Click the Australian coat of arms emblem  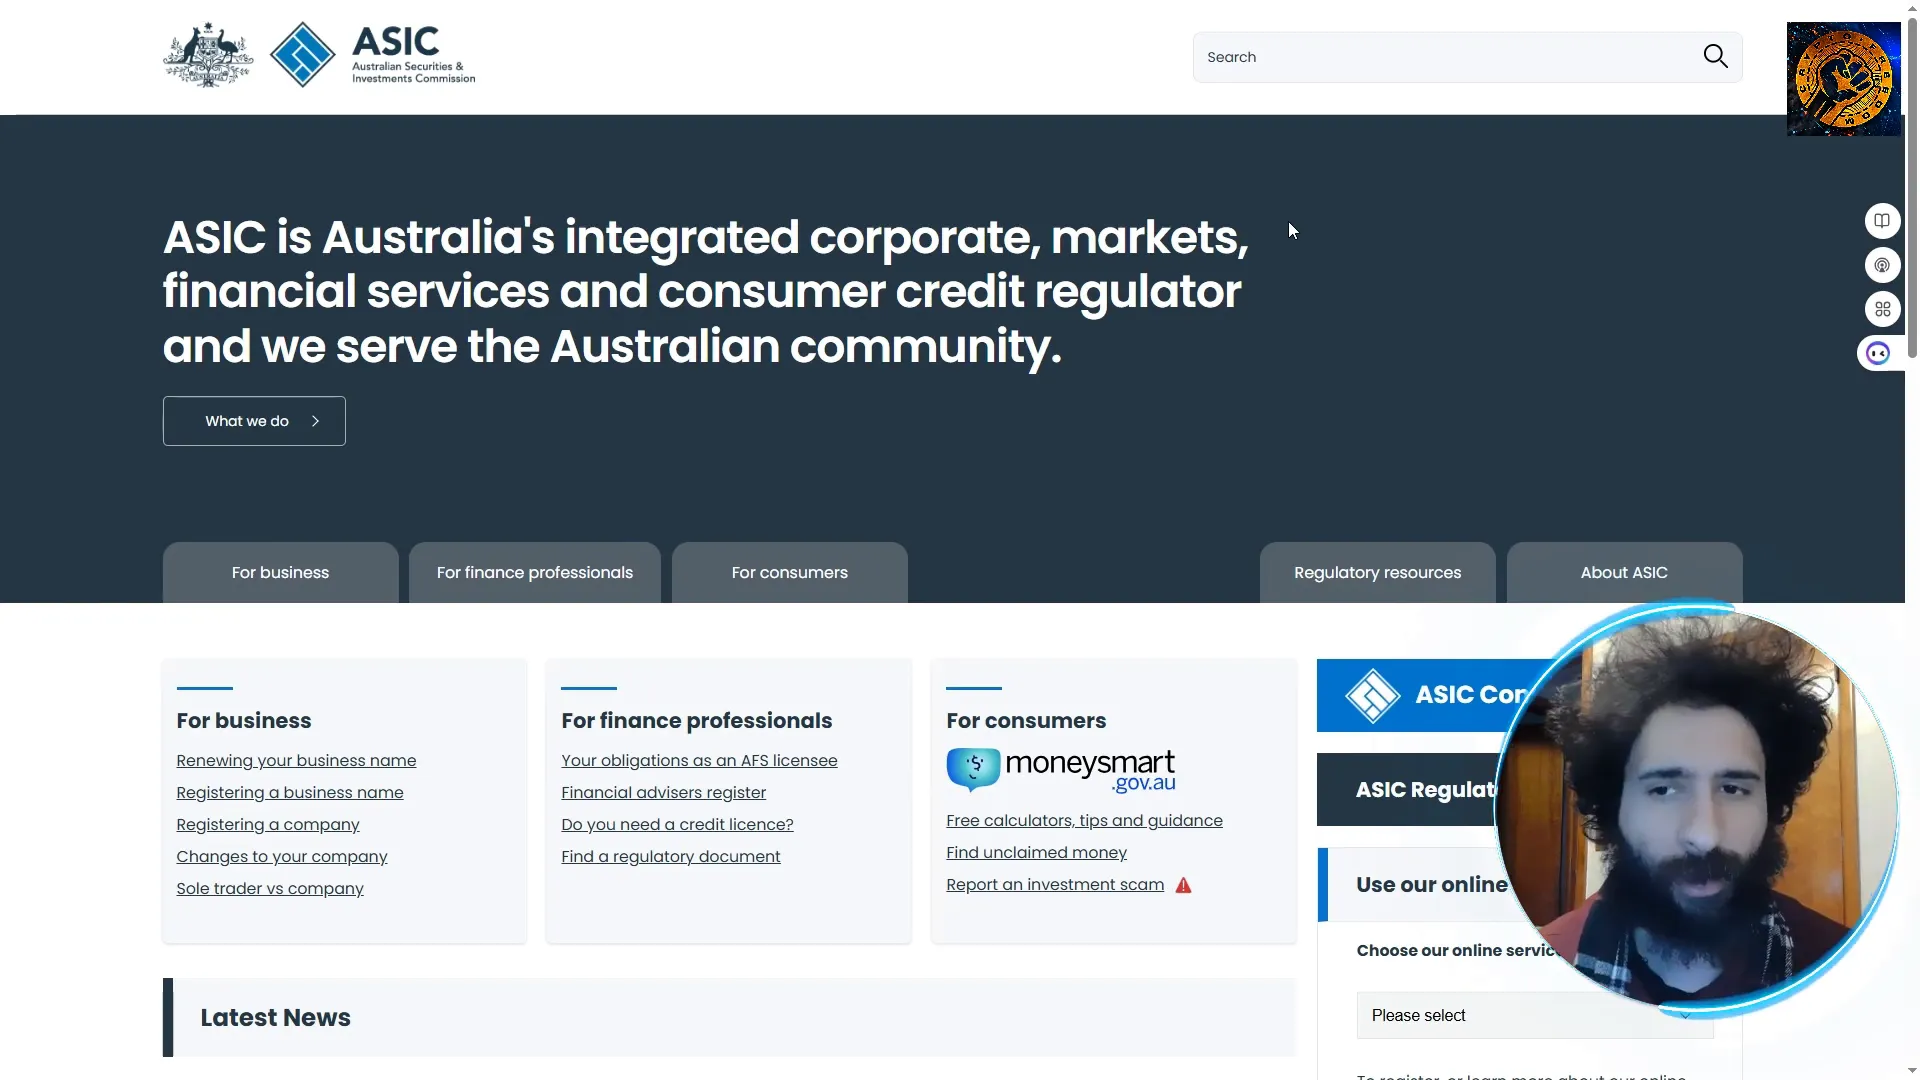tap(208, 55)
